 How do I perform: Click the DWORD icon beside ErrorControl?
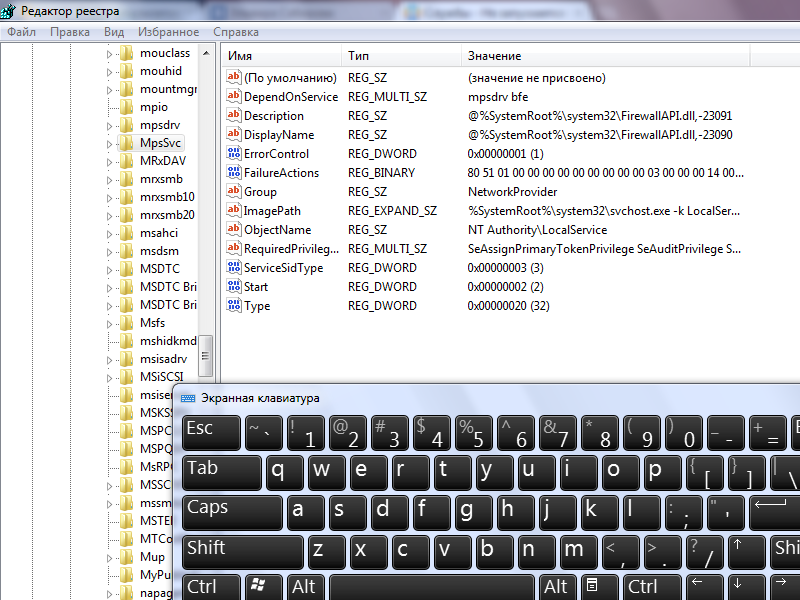point(234,154)
